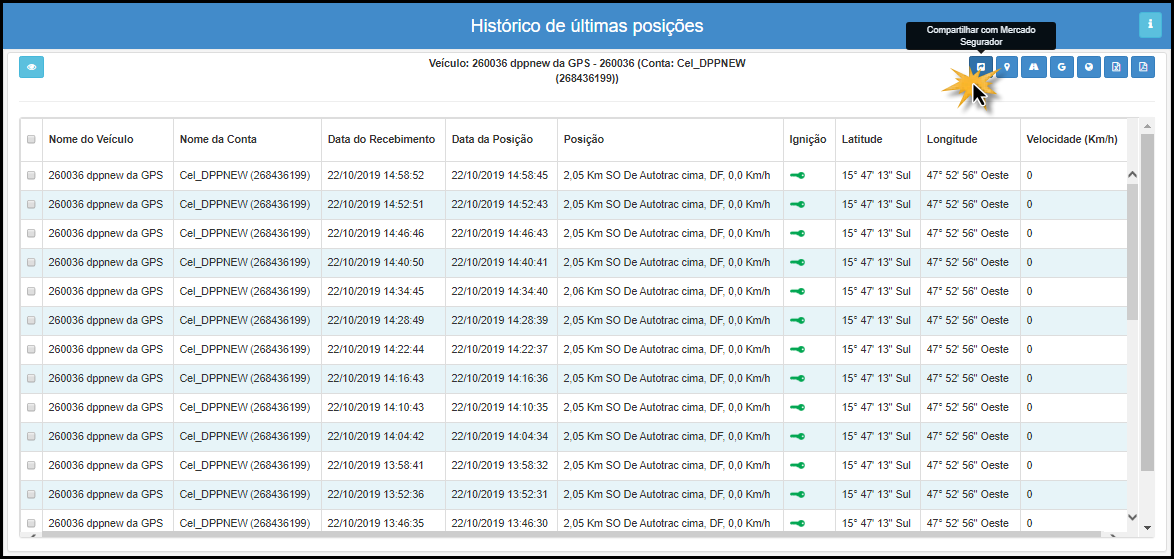Click the vehicle name in the 14:10:43 row

click(106, 408)
